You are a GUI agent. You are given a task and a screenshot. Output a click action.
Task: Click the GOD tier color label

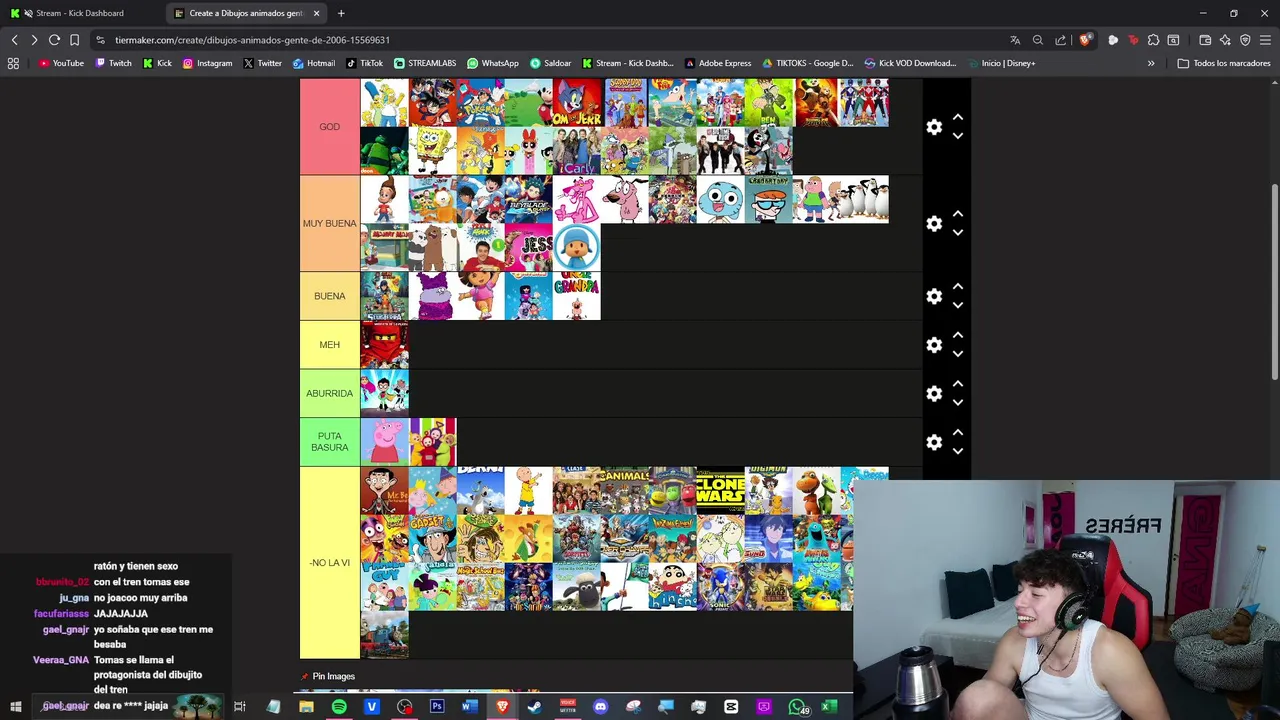point(329,127)
